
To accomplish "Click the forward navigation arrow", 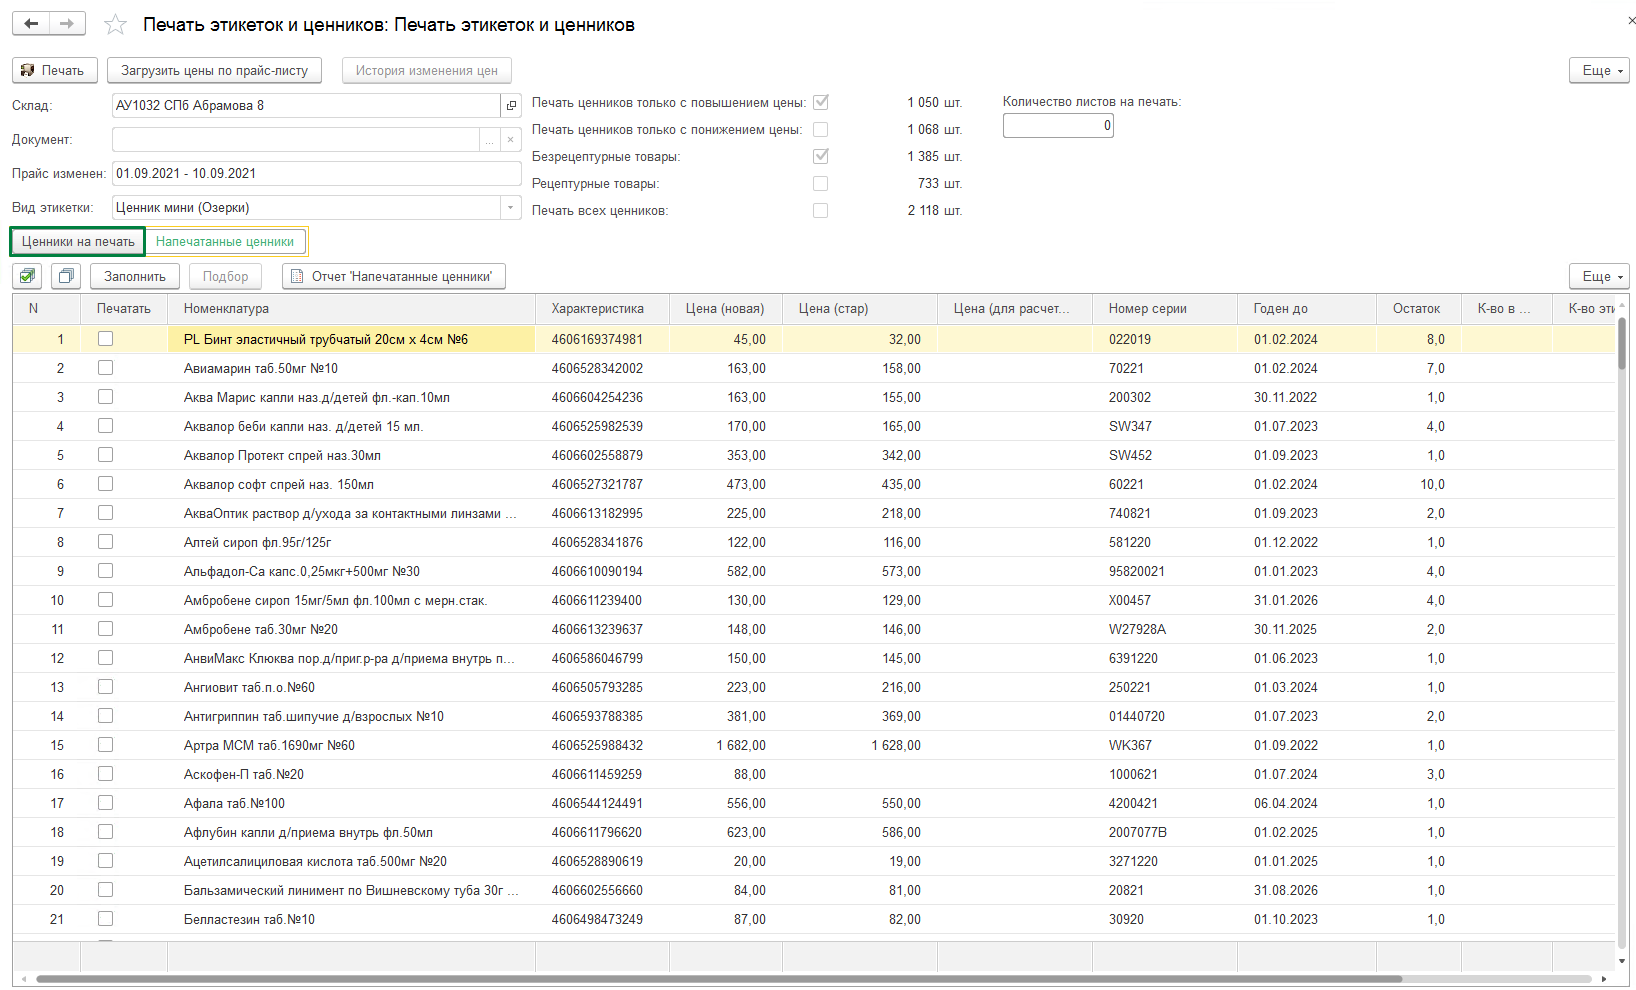I will [67, 23].
